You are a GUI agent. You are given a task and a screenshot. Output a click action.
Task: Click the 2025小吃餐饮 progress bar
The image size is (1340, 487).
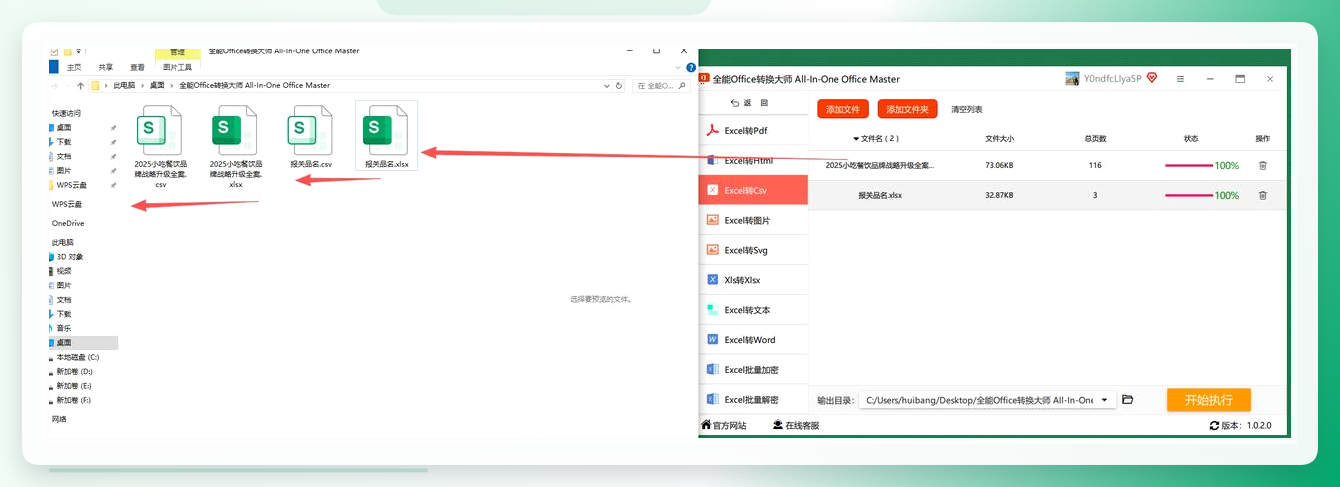1189,165
